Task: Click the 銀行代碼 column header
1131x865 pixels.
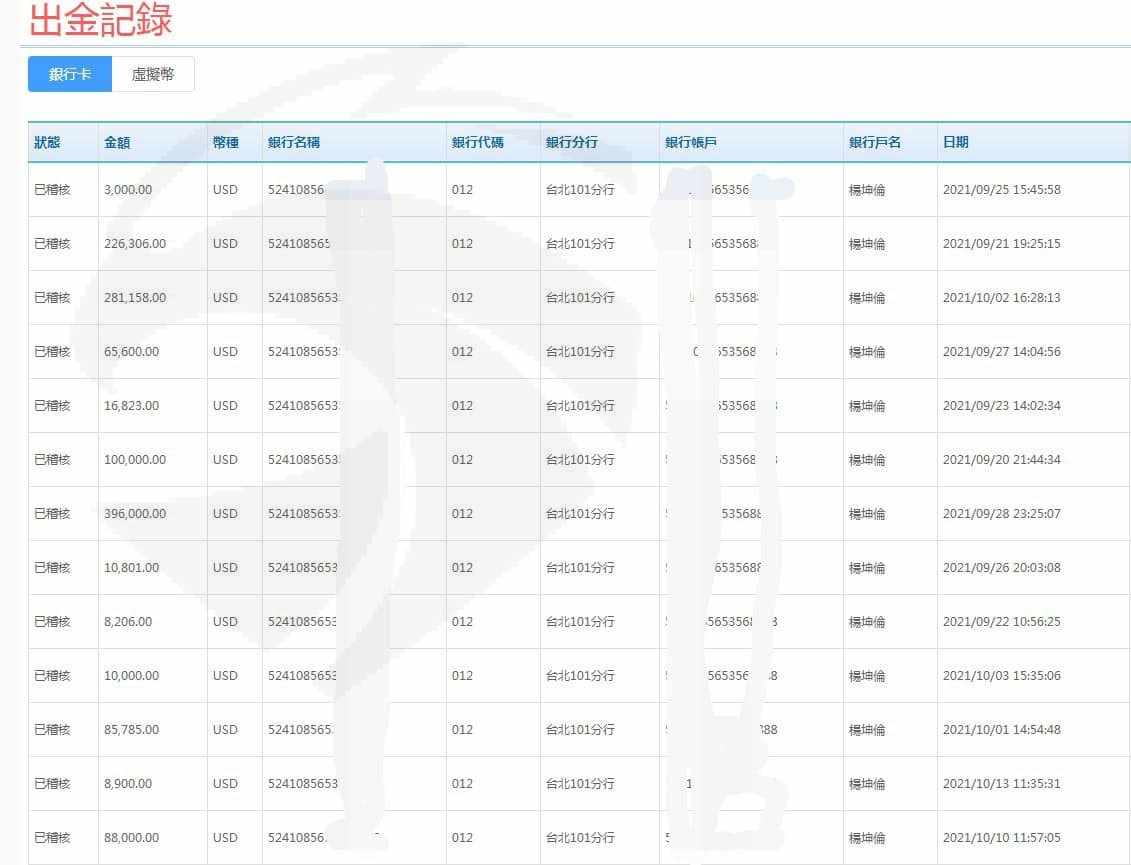Action: [478, 142]
